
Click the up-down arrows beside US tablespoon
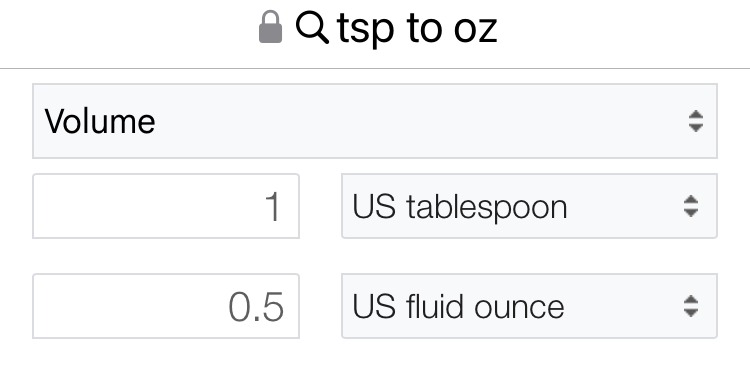point(691,206)
